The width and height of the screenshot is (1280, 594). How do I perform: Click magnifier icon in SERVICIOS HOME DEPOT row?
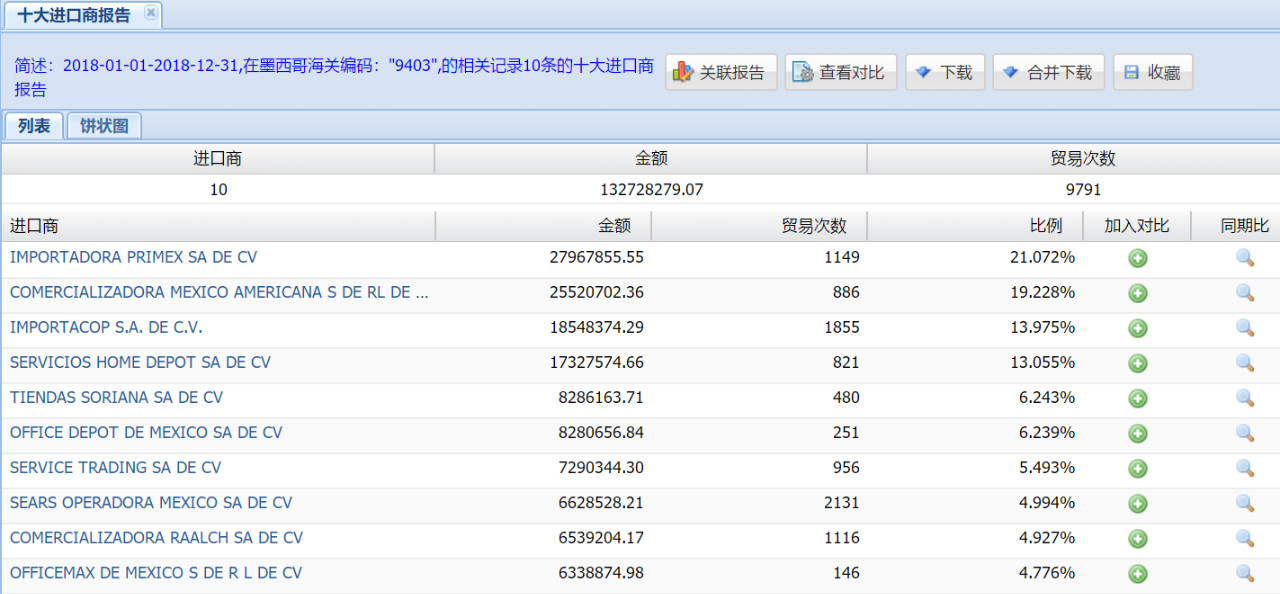[1244, 363]
